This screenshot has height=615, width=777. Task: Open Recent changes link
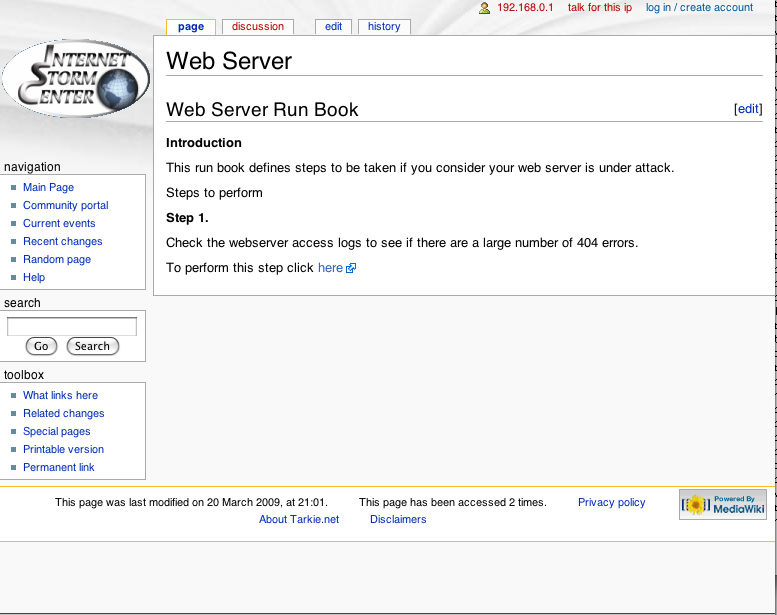(62, 241)
